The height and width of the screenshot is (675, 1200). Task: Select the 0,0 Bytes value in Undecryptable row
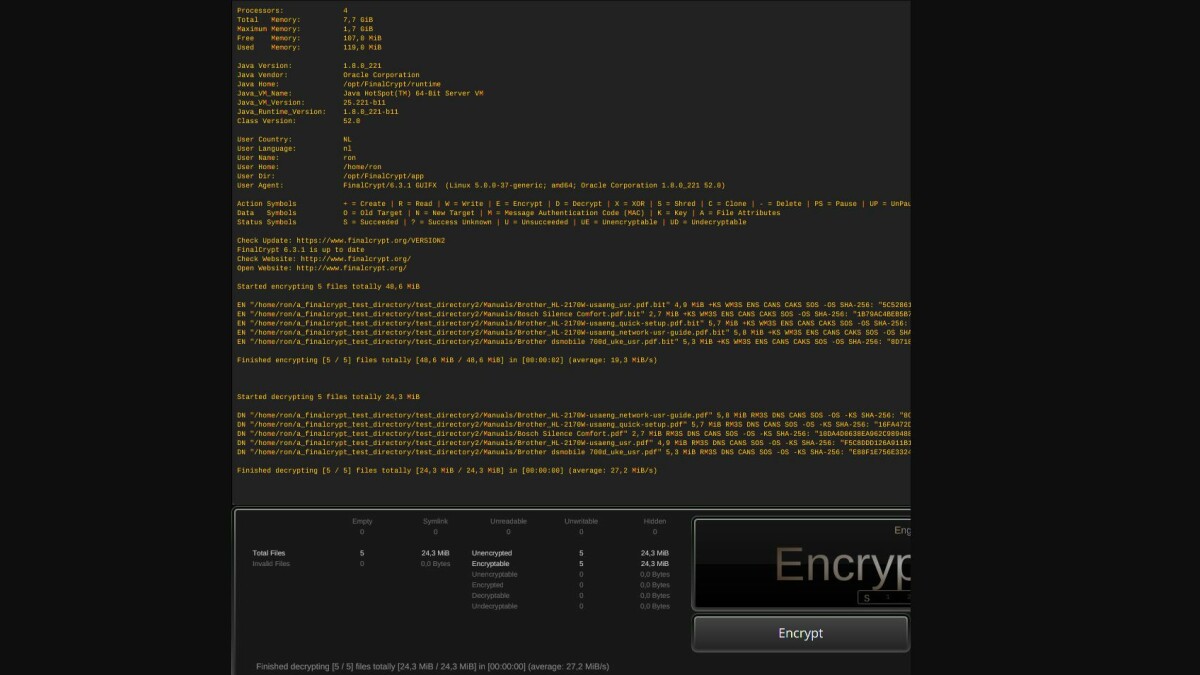[x=655, y=606]
